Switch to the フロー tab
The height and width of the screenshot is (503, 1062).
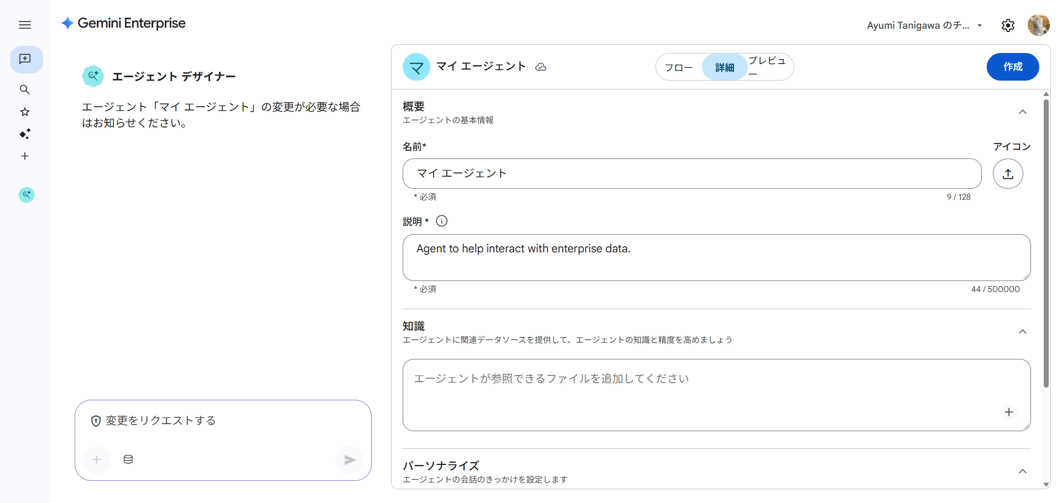(679, 68)
